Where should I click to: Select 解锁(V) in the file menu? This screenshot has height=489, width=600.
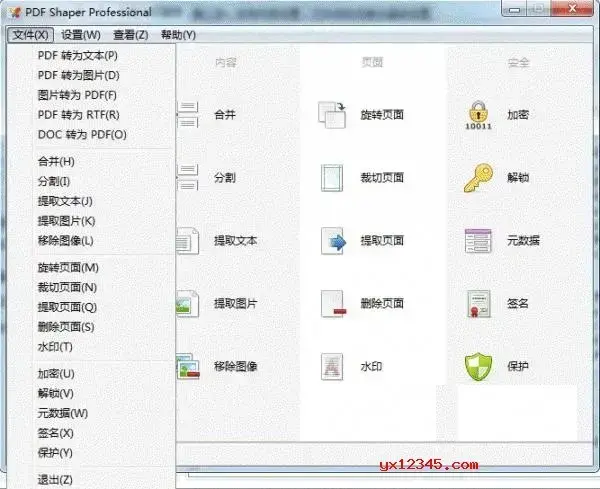(x=55, y=394)
